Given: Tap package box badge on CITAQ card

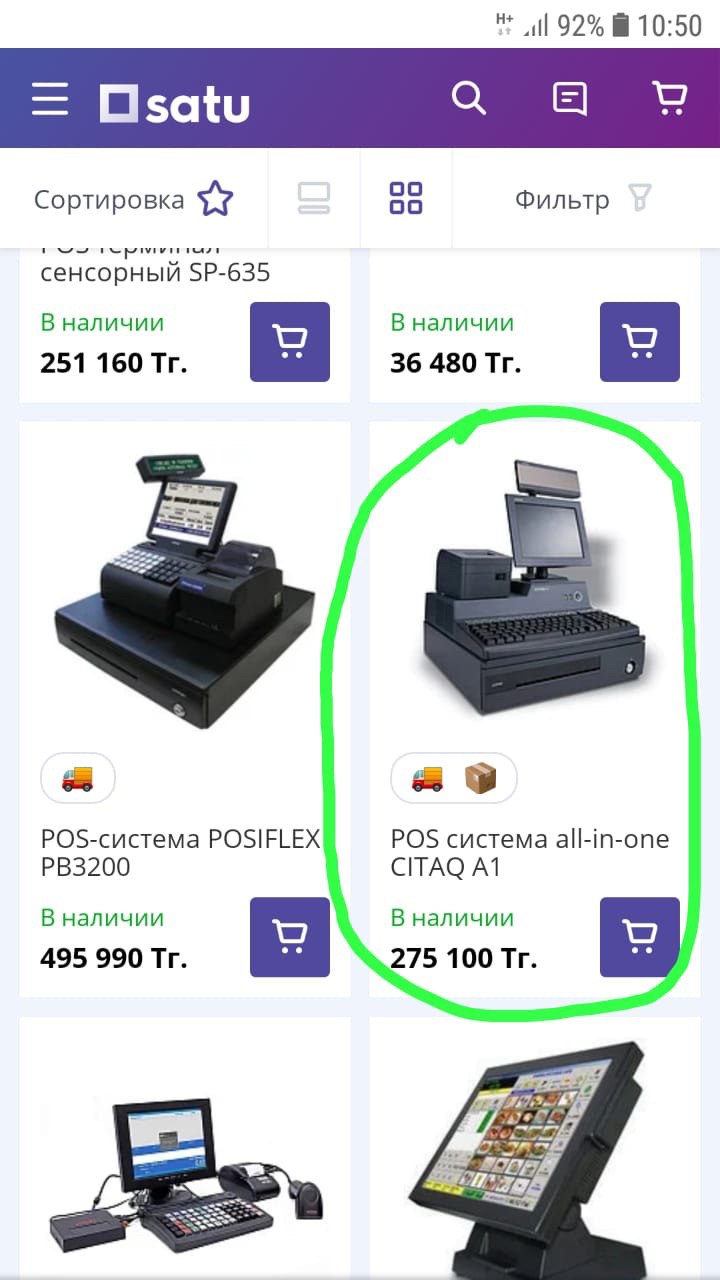Looking at the screenshot, I should pos(481,778).
